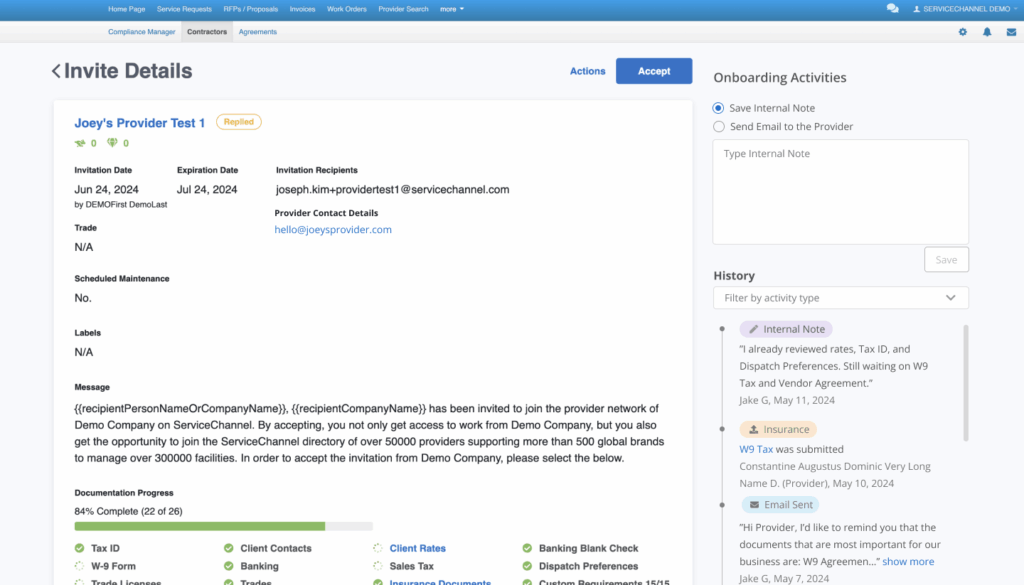
Task: Open the ServiceChannel Demo user menu
Action: coord(963,9)
